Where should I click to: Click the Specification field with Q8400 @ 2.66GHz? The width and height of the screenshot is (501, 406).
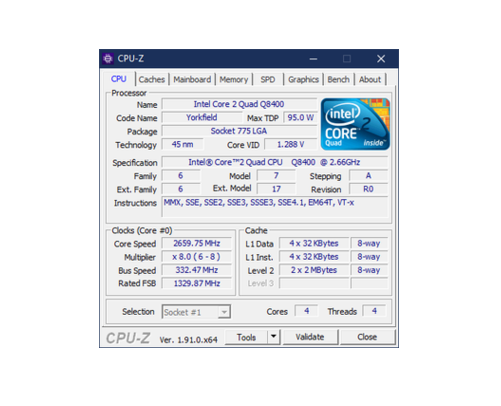(x=275, y=162)
